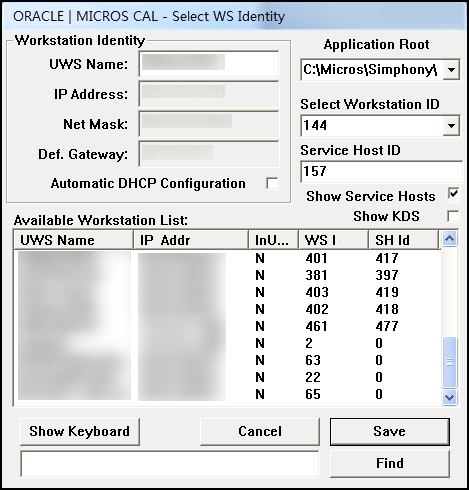469x490 pixels.
Task: Open the Application Root dropdown arrow
Action: click(451, 70)
